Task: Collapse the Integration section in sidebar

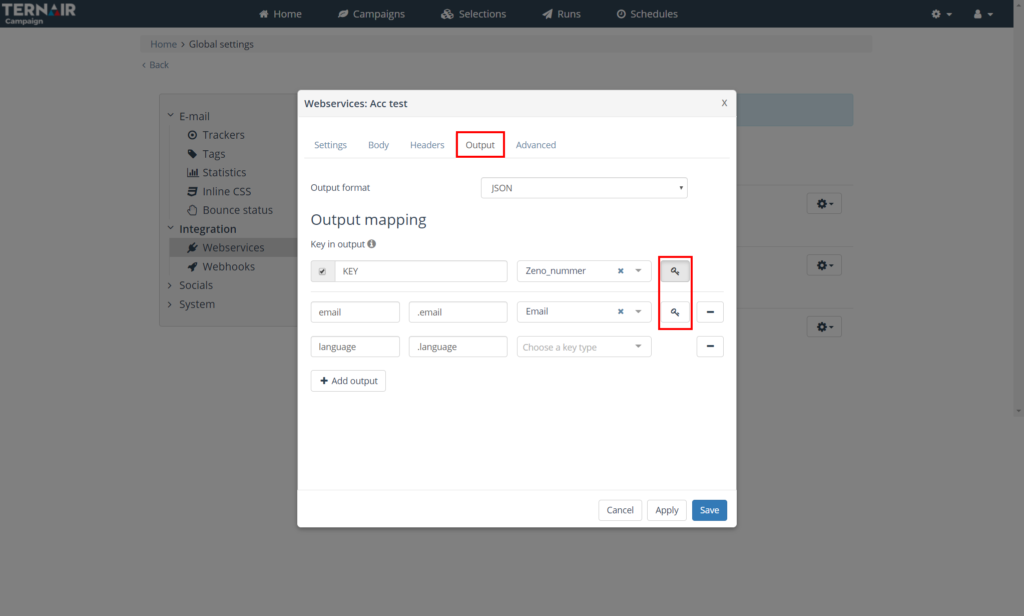Action: tap(170, 229)
